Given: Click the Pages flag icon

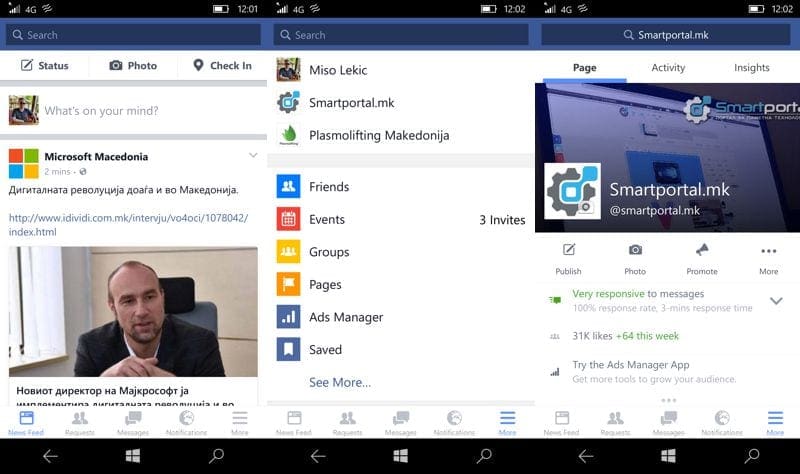Looking at the screenshot, I should pos(288,284).
